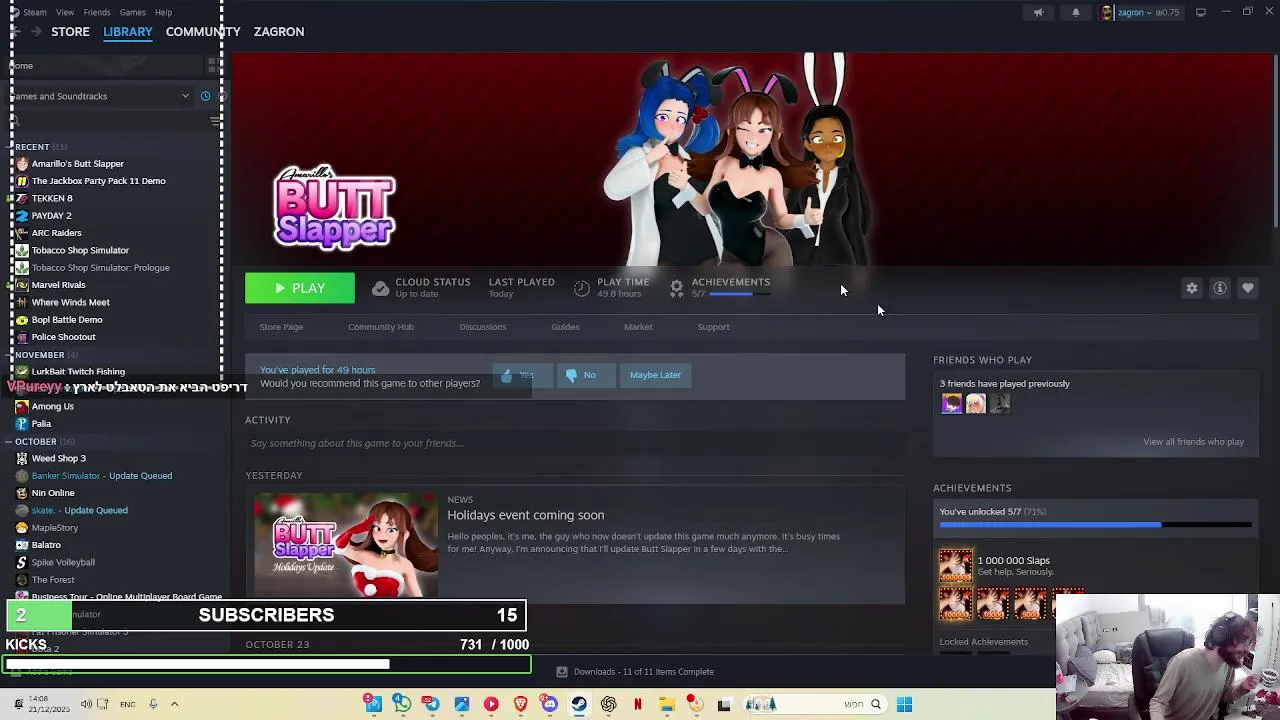Click the page vertical scrollbar
This screenshot has width=1280, height=720.
pos(1275,140)
